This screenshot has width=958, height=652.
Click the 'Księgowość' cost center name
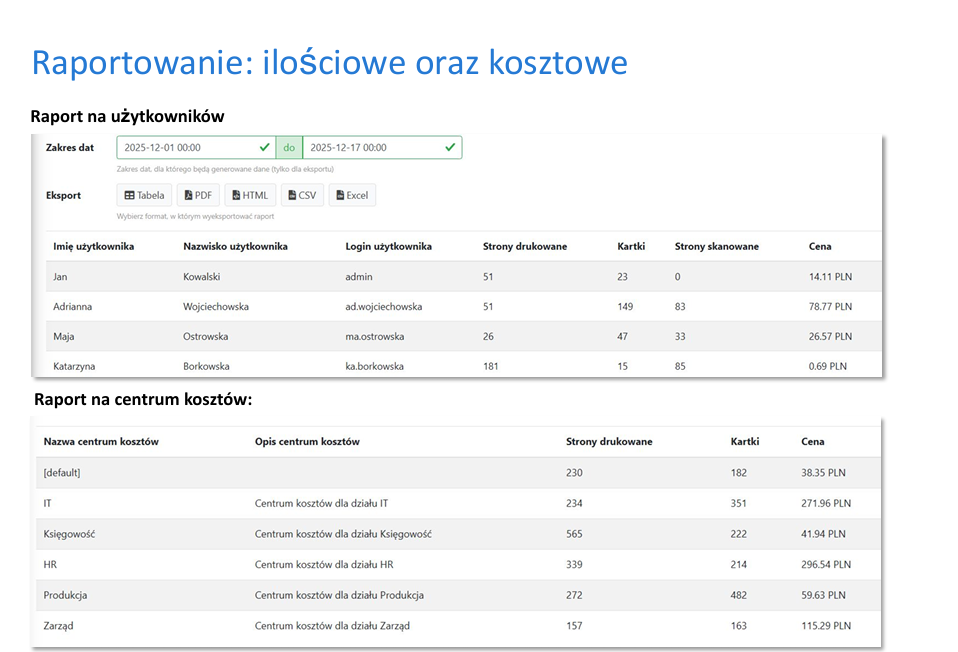(69, 534)
